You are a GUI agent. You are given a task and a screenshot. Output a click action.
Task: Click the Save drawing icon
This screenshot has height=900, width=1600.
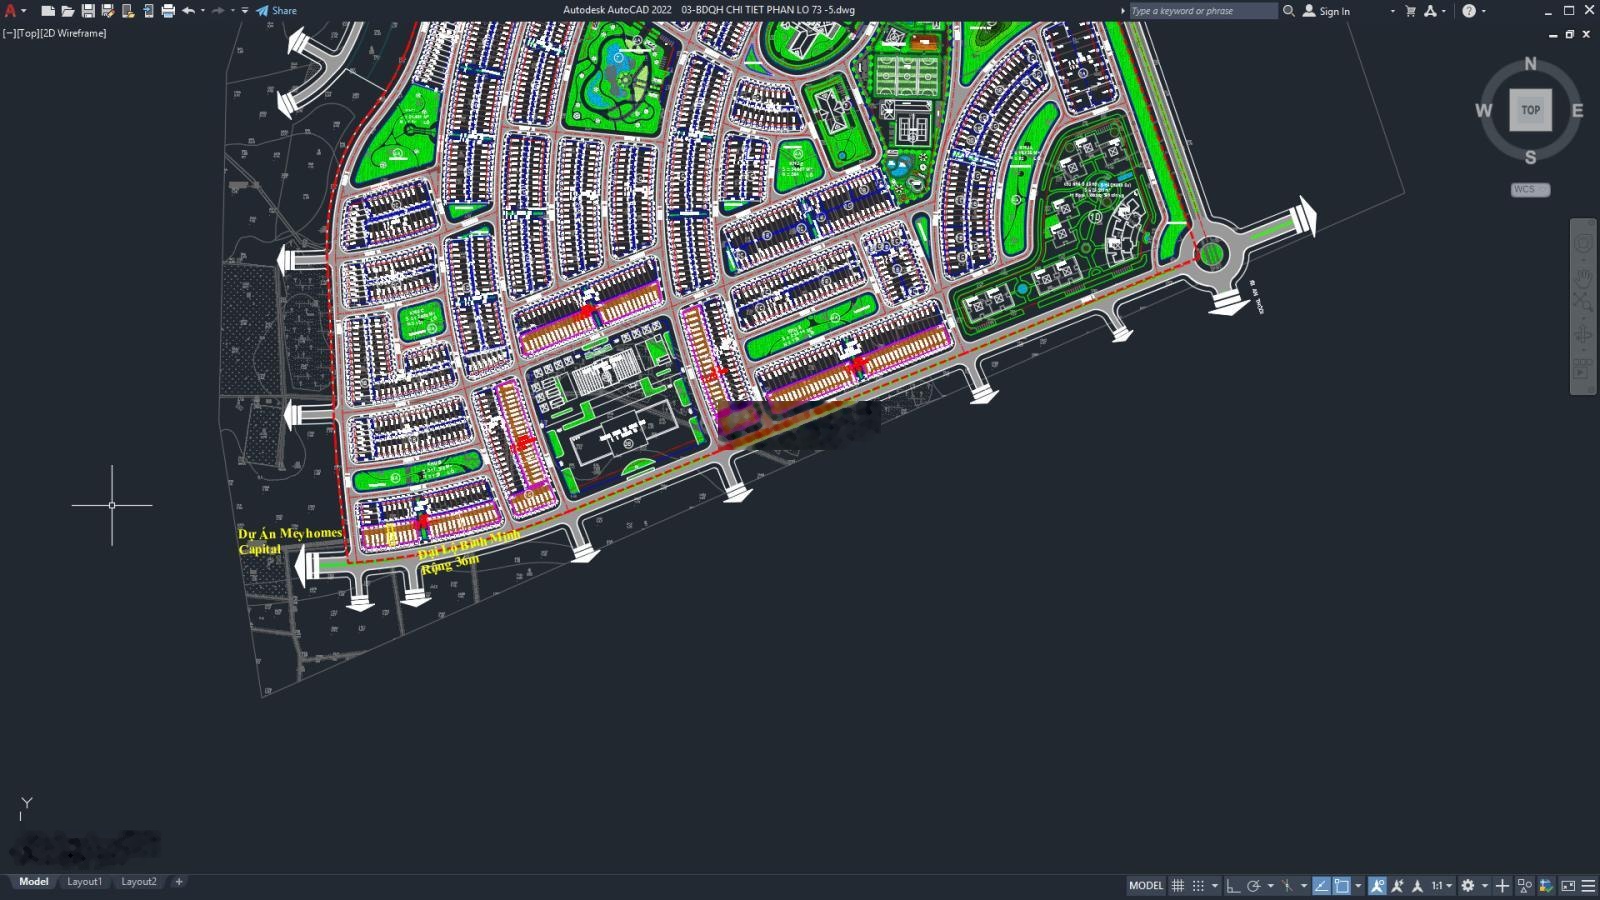88,11
